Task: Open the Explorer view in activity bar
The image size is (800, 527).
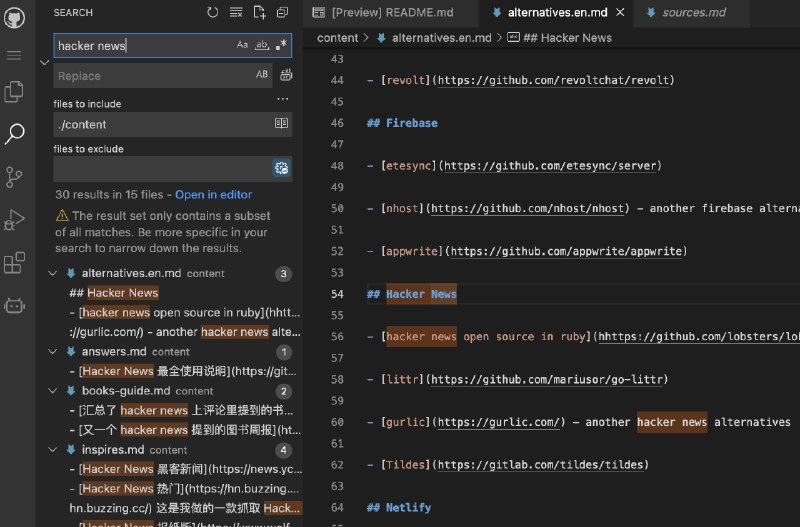Action: pos(14,92)
